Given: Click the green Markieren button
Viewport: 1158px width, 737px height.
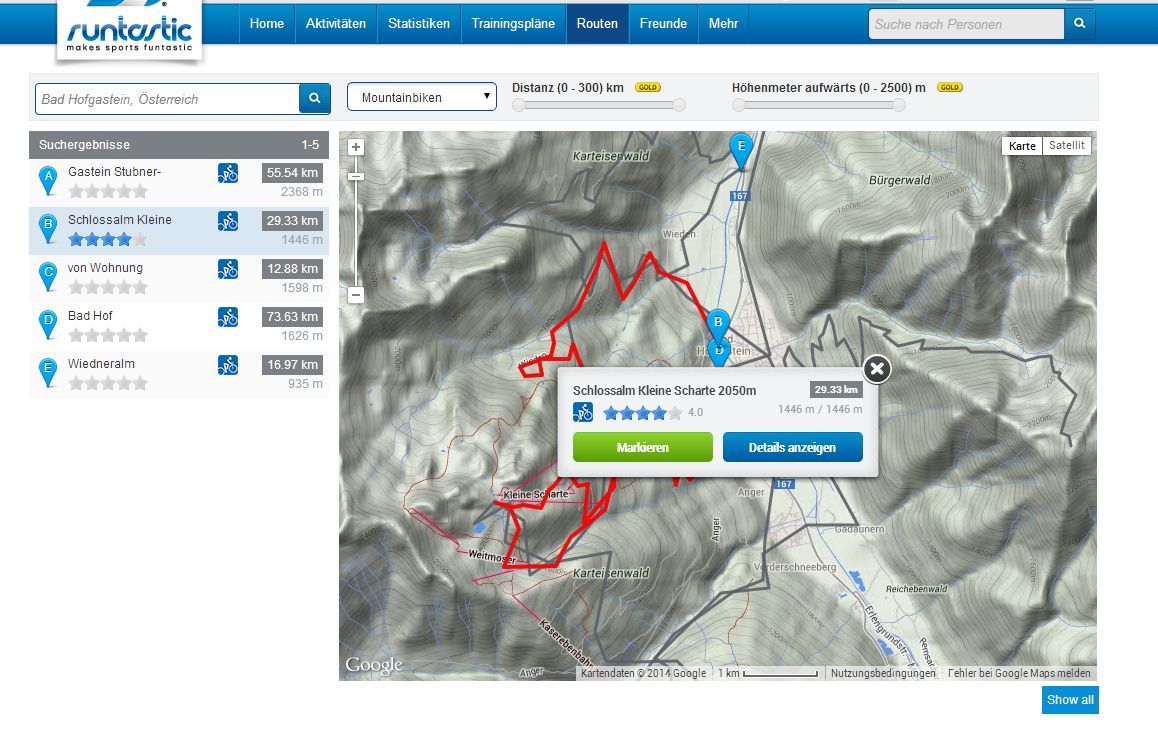Looking at the screenshot, I should coord(642,447).
